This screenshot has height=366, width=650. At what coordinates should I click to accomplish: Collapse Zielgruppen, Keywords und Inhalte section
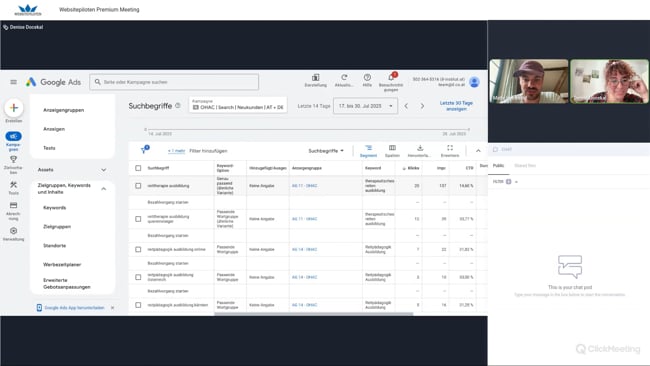104,189
